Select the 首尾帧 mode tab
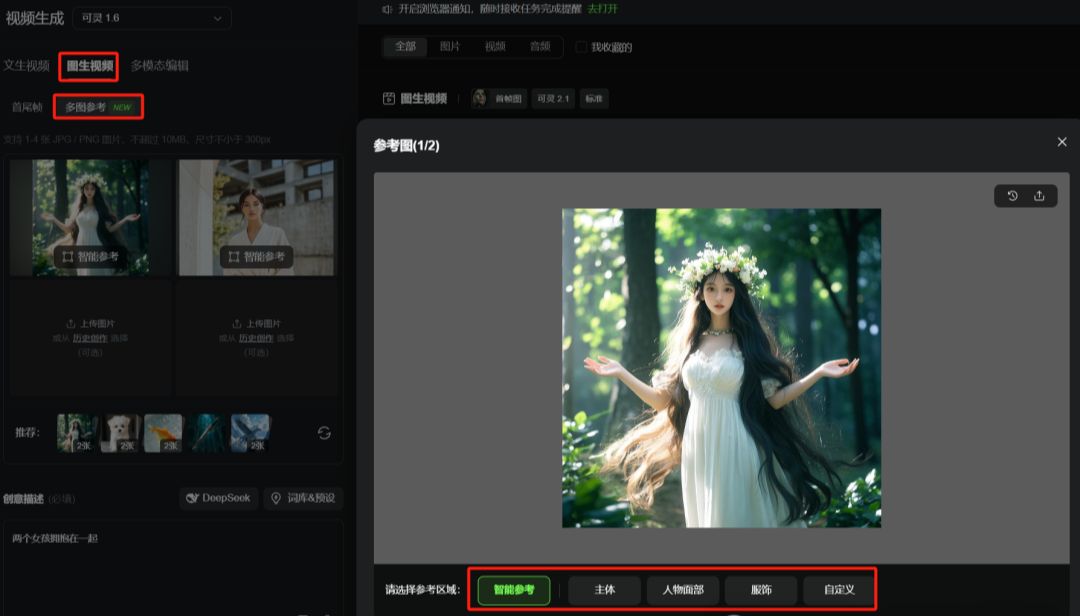Viewport: 1080px width, 616px height. point(27,107)
